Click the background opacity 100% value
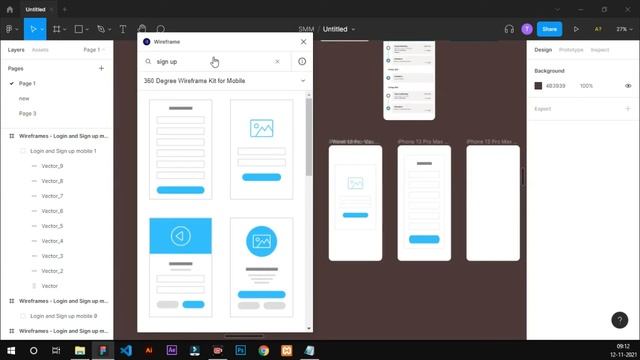640x360 pixels. click(x=586, y=86)
